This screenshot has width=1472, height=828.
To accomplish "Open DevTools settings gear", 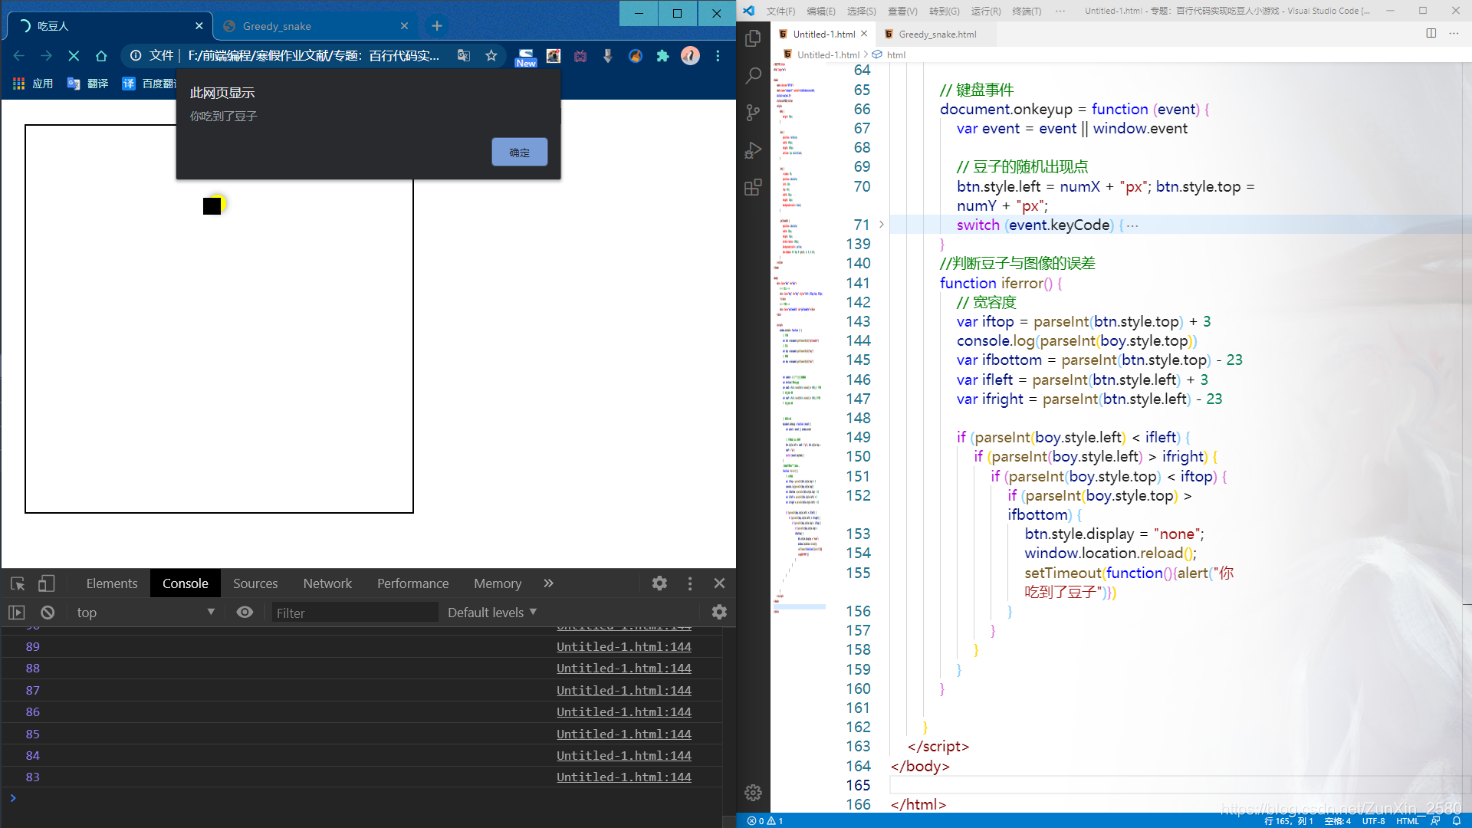I will tap(659, 583).
